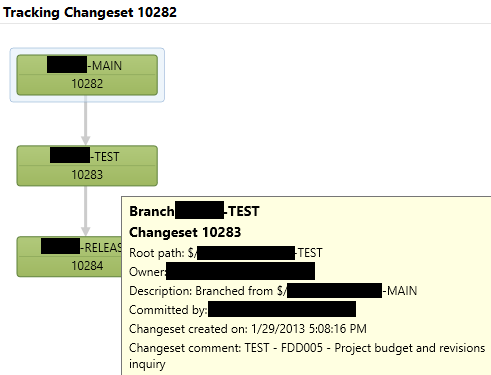Click the merge arrow from TEST to RELEASE

pos(86,211)
